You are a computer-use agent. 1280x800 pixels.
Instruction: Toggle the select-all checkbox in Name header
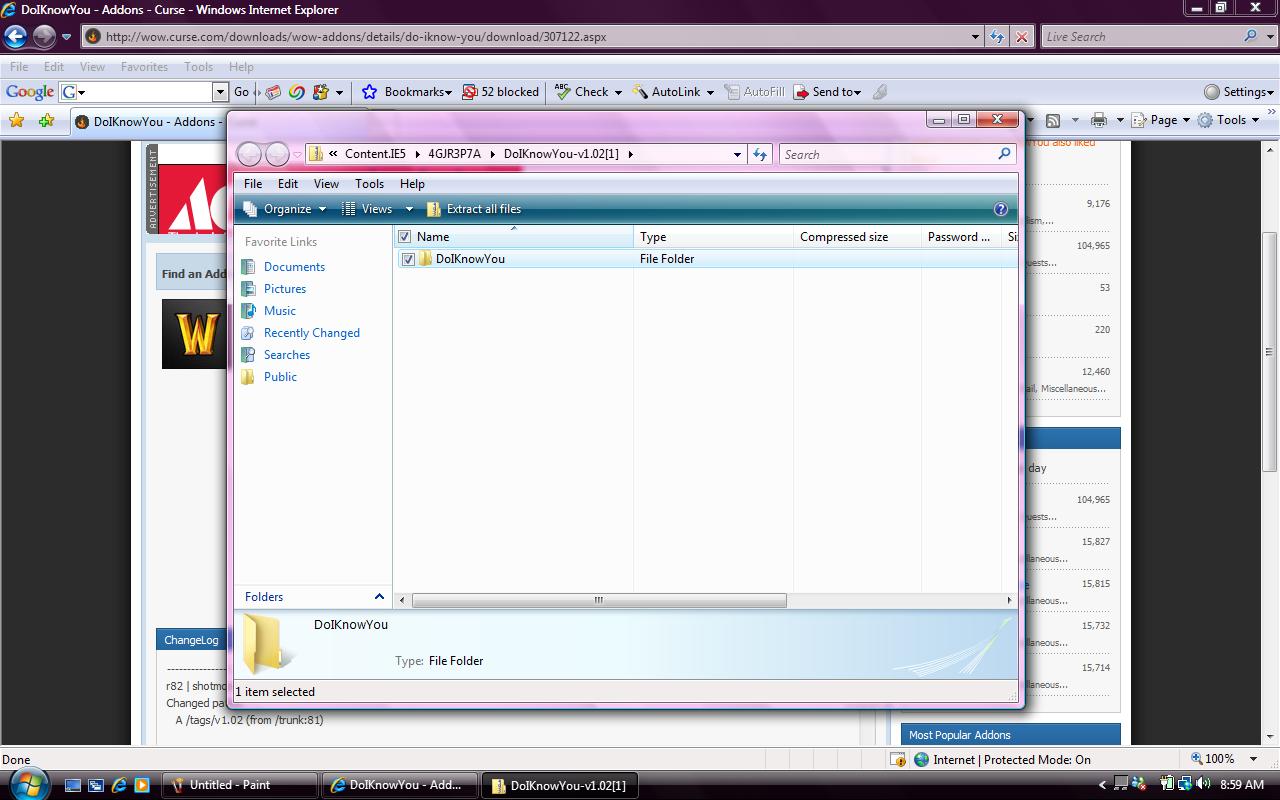pyautogui.click(x=405, y=237)
